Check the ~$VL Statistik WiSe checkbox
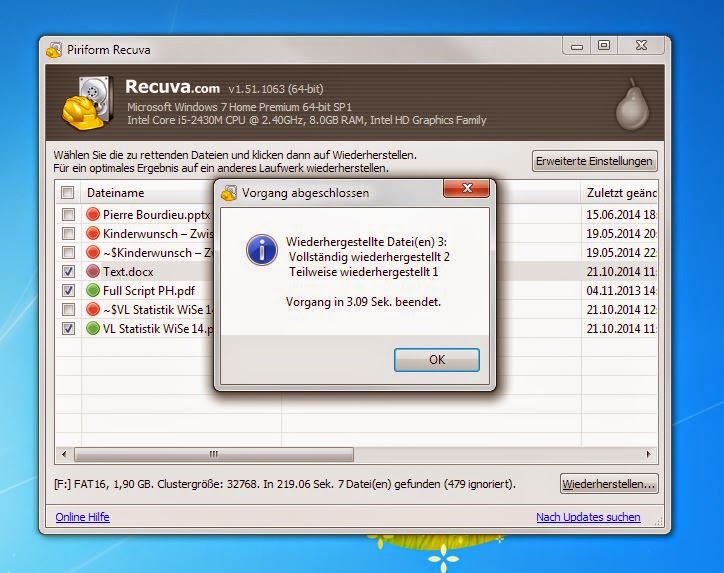This screenshot has width=724, height=573. [x=68, y=309]
